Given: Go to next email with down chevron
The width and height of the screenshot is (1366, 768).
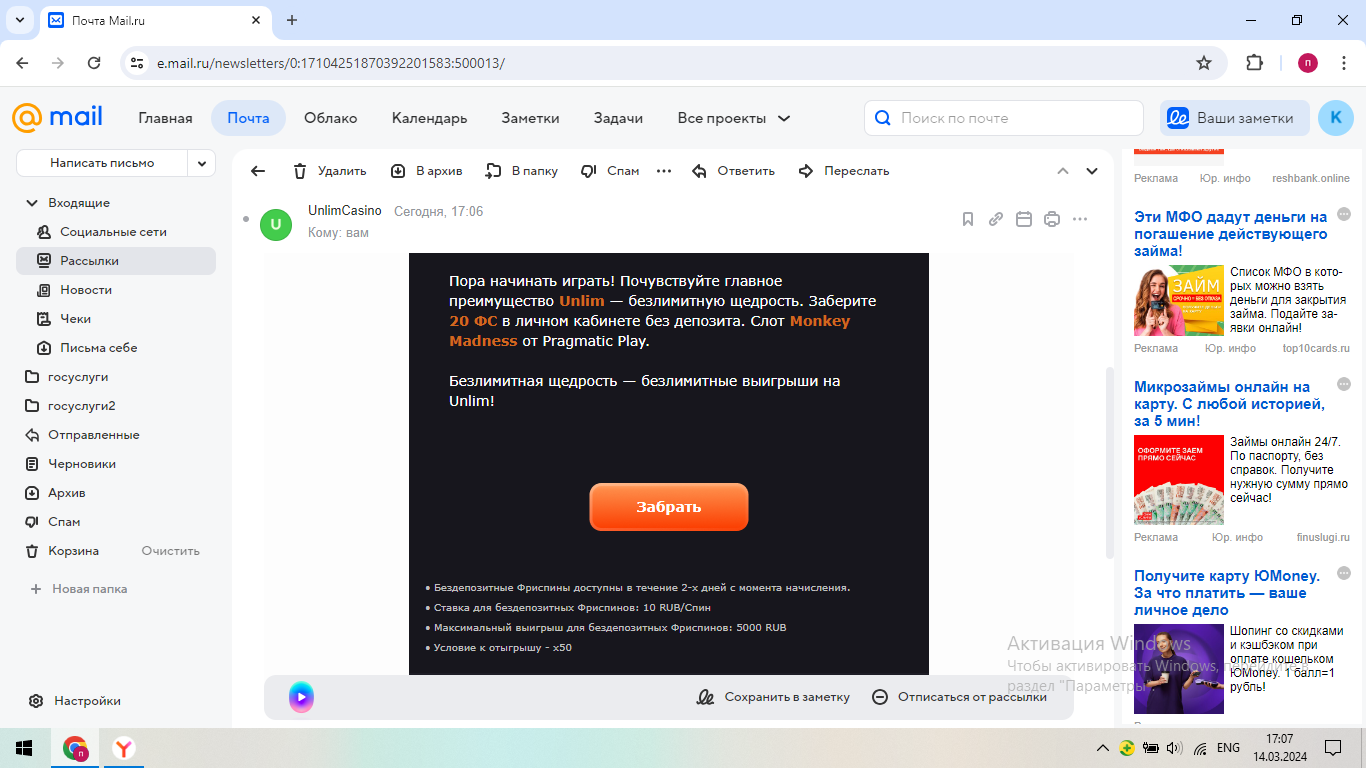Looking at the screenshot, I should 1092,171.
